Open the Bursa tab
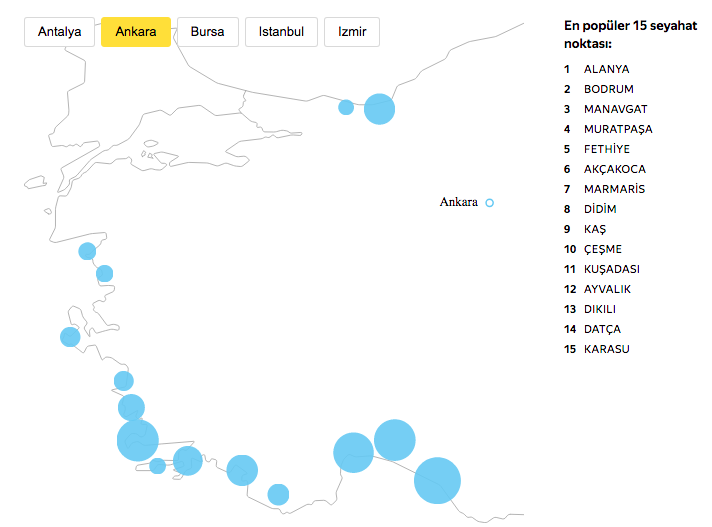The height and width of the screenshot is (527, 712). [208, 32]
